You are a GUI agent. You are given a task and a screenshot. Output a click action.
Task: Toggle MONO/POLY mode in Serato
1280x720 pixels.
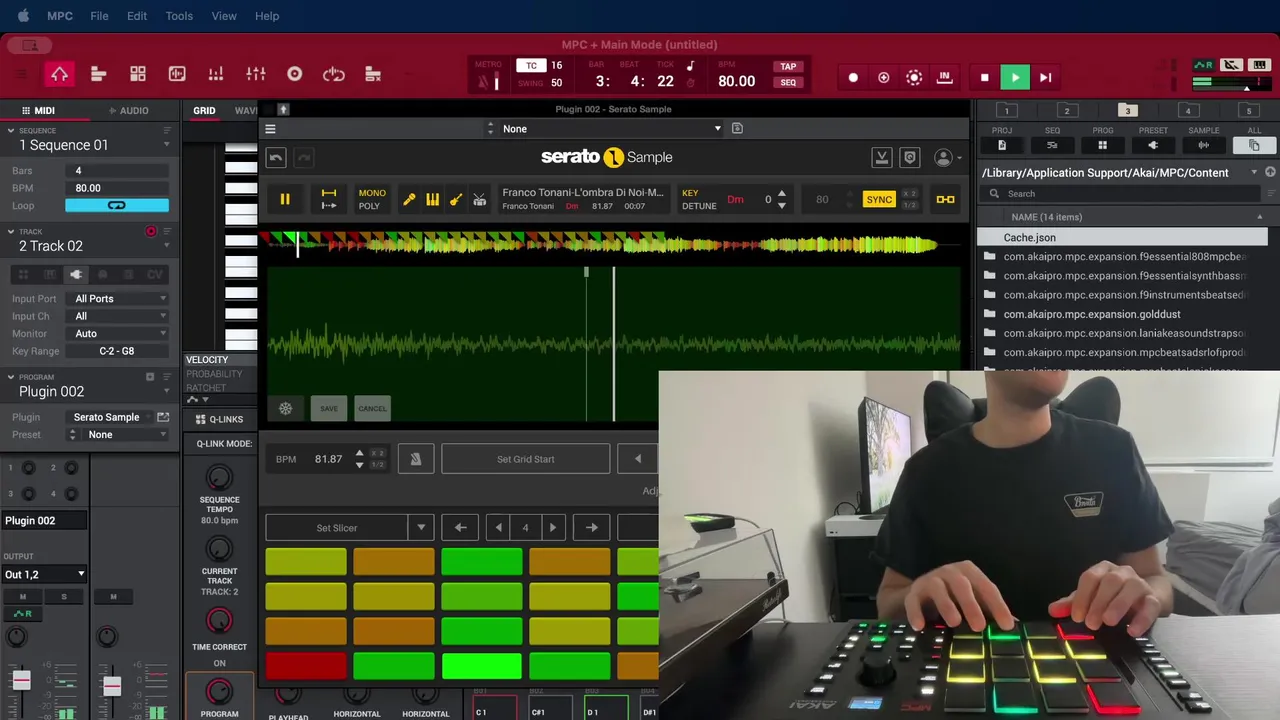pos(372,199)
